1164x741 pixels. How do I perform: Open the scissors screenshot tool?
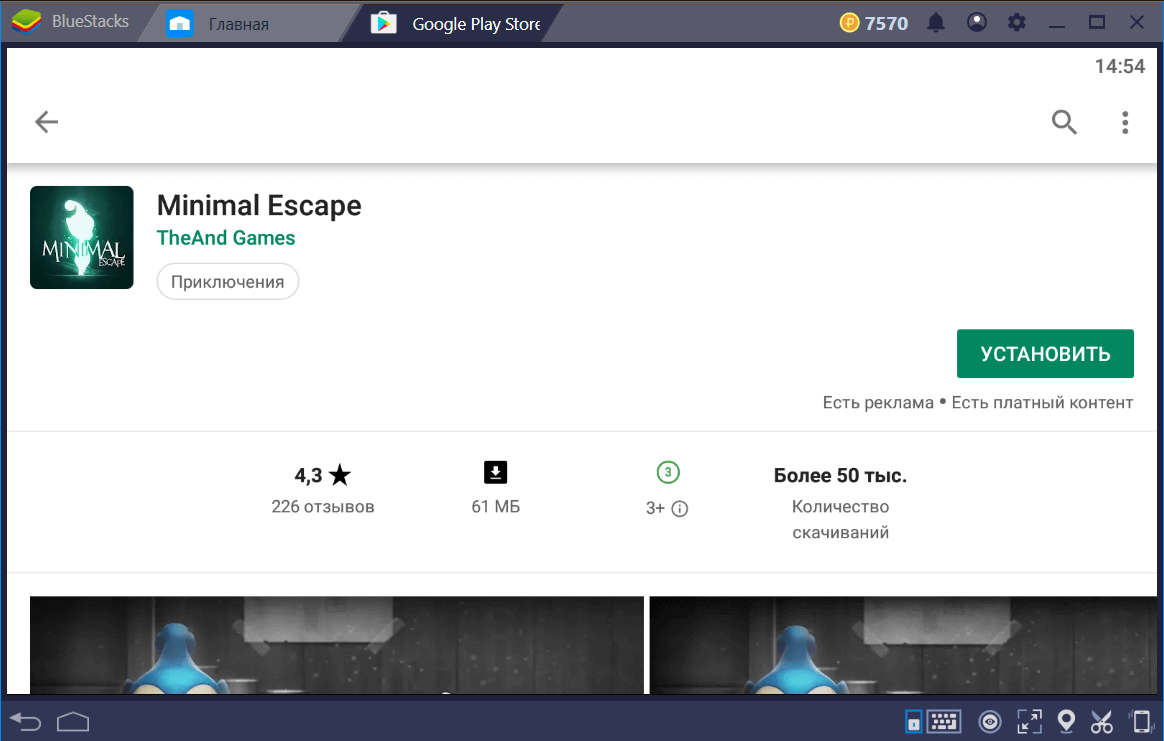click(x=1102, y=722)
